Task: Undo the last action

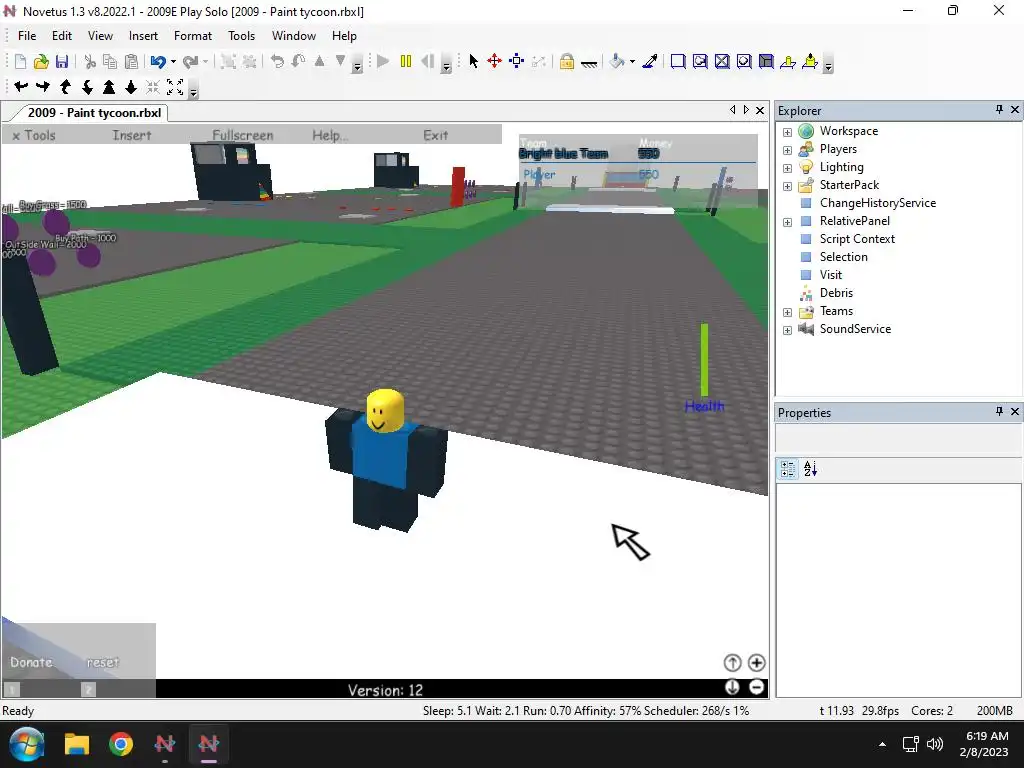Action: pos(157,61)
